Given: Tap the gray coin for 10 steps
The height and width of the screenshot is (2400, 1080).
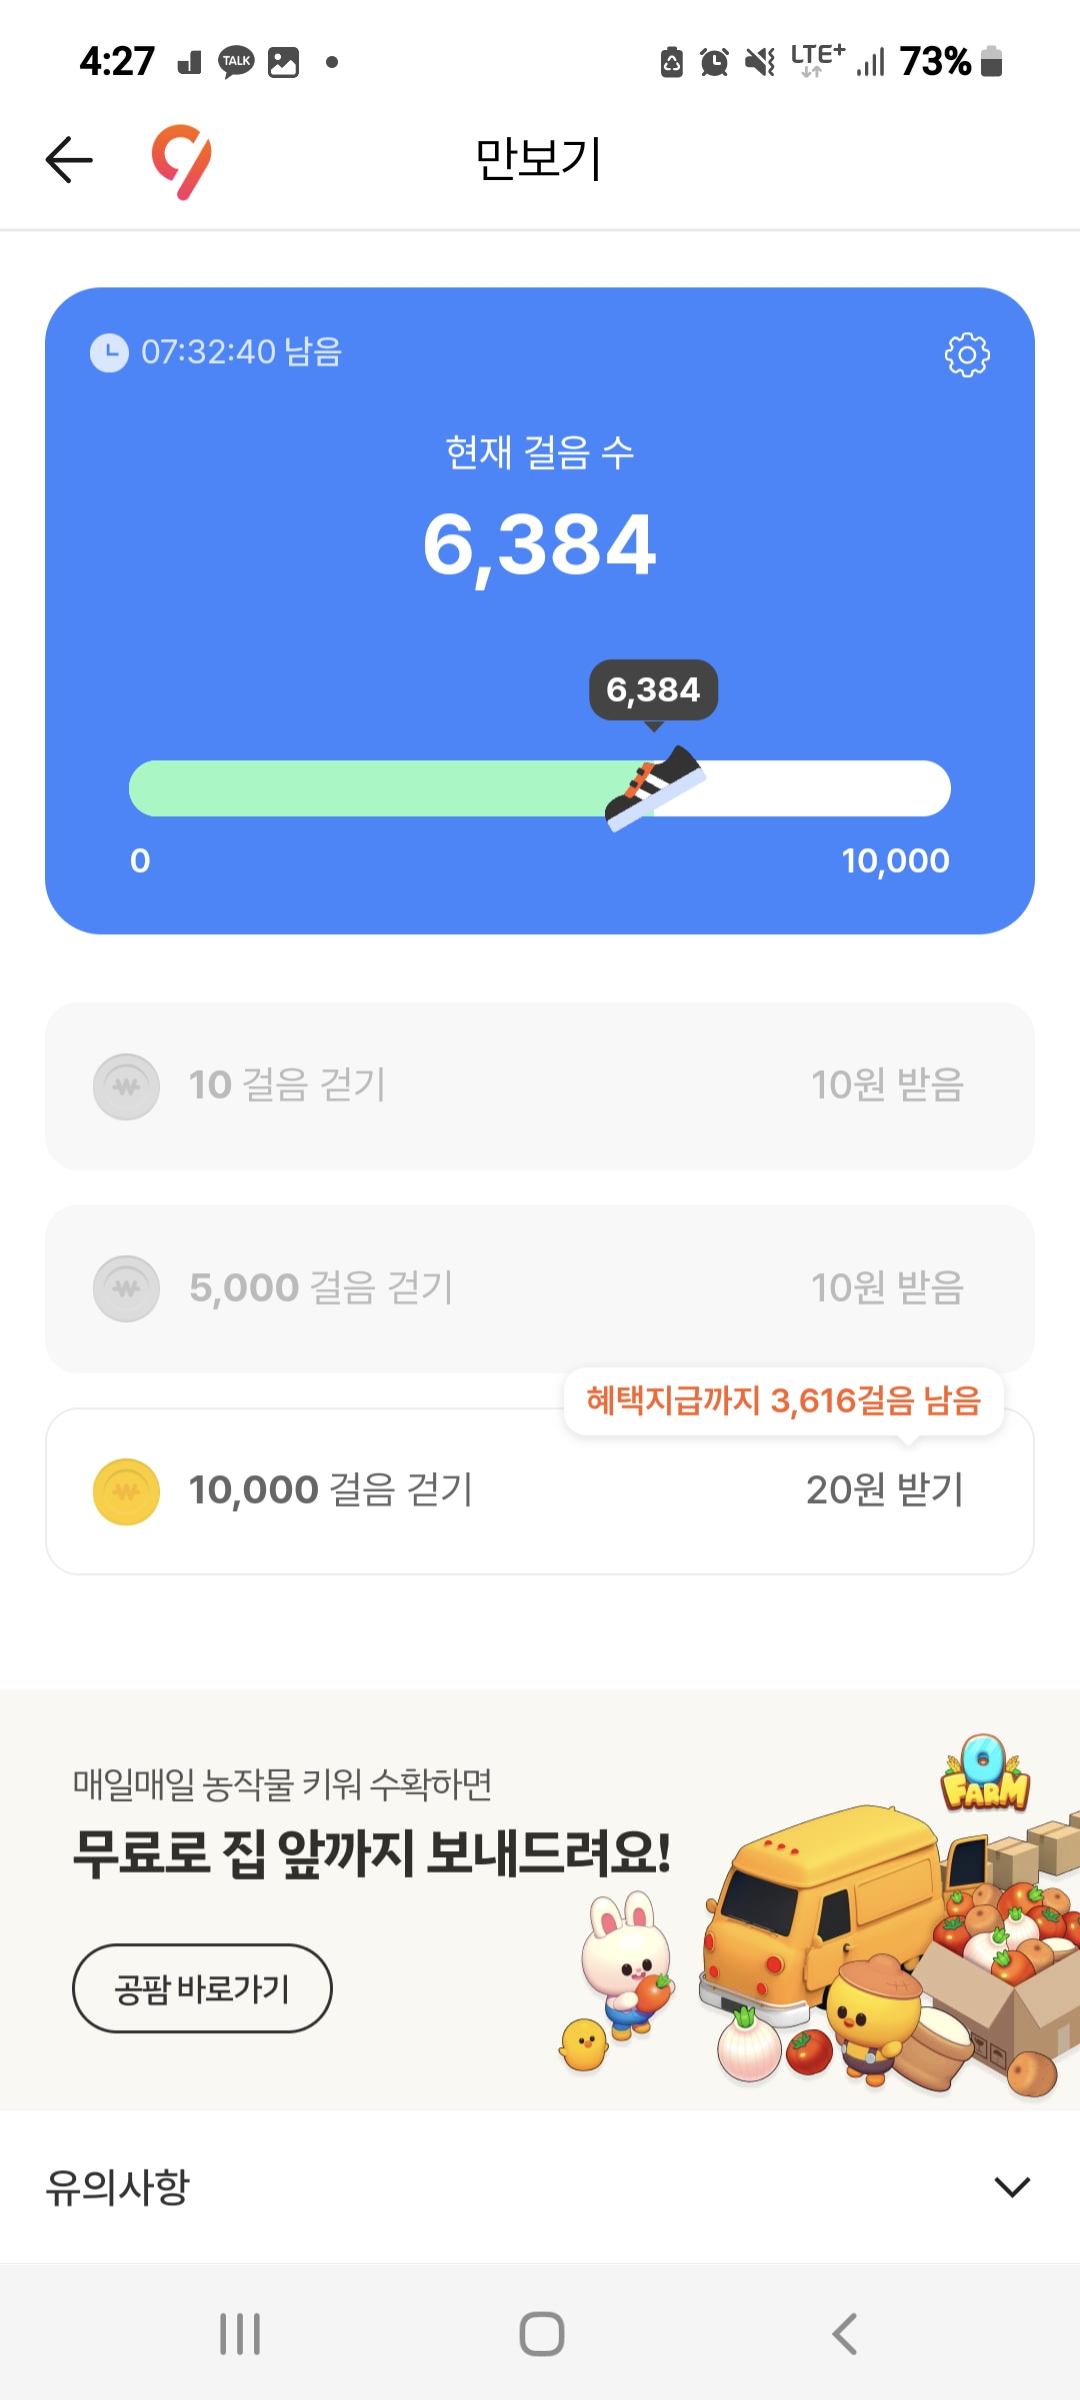Looking at the screenshot, I should pos(126,1086).
